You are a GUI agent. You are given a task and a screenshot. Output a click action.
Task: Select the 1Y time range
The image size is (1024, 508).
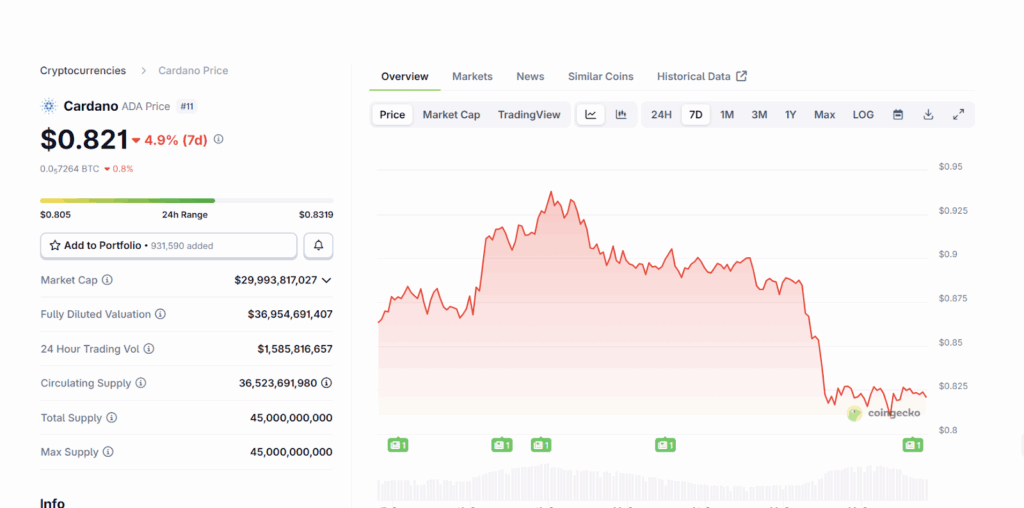(790, 115)
